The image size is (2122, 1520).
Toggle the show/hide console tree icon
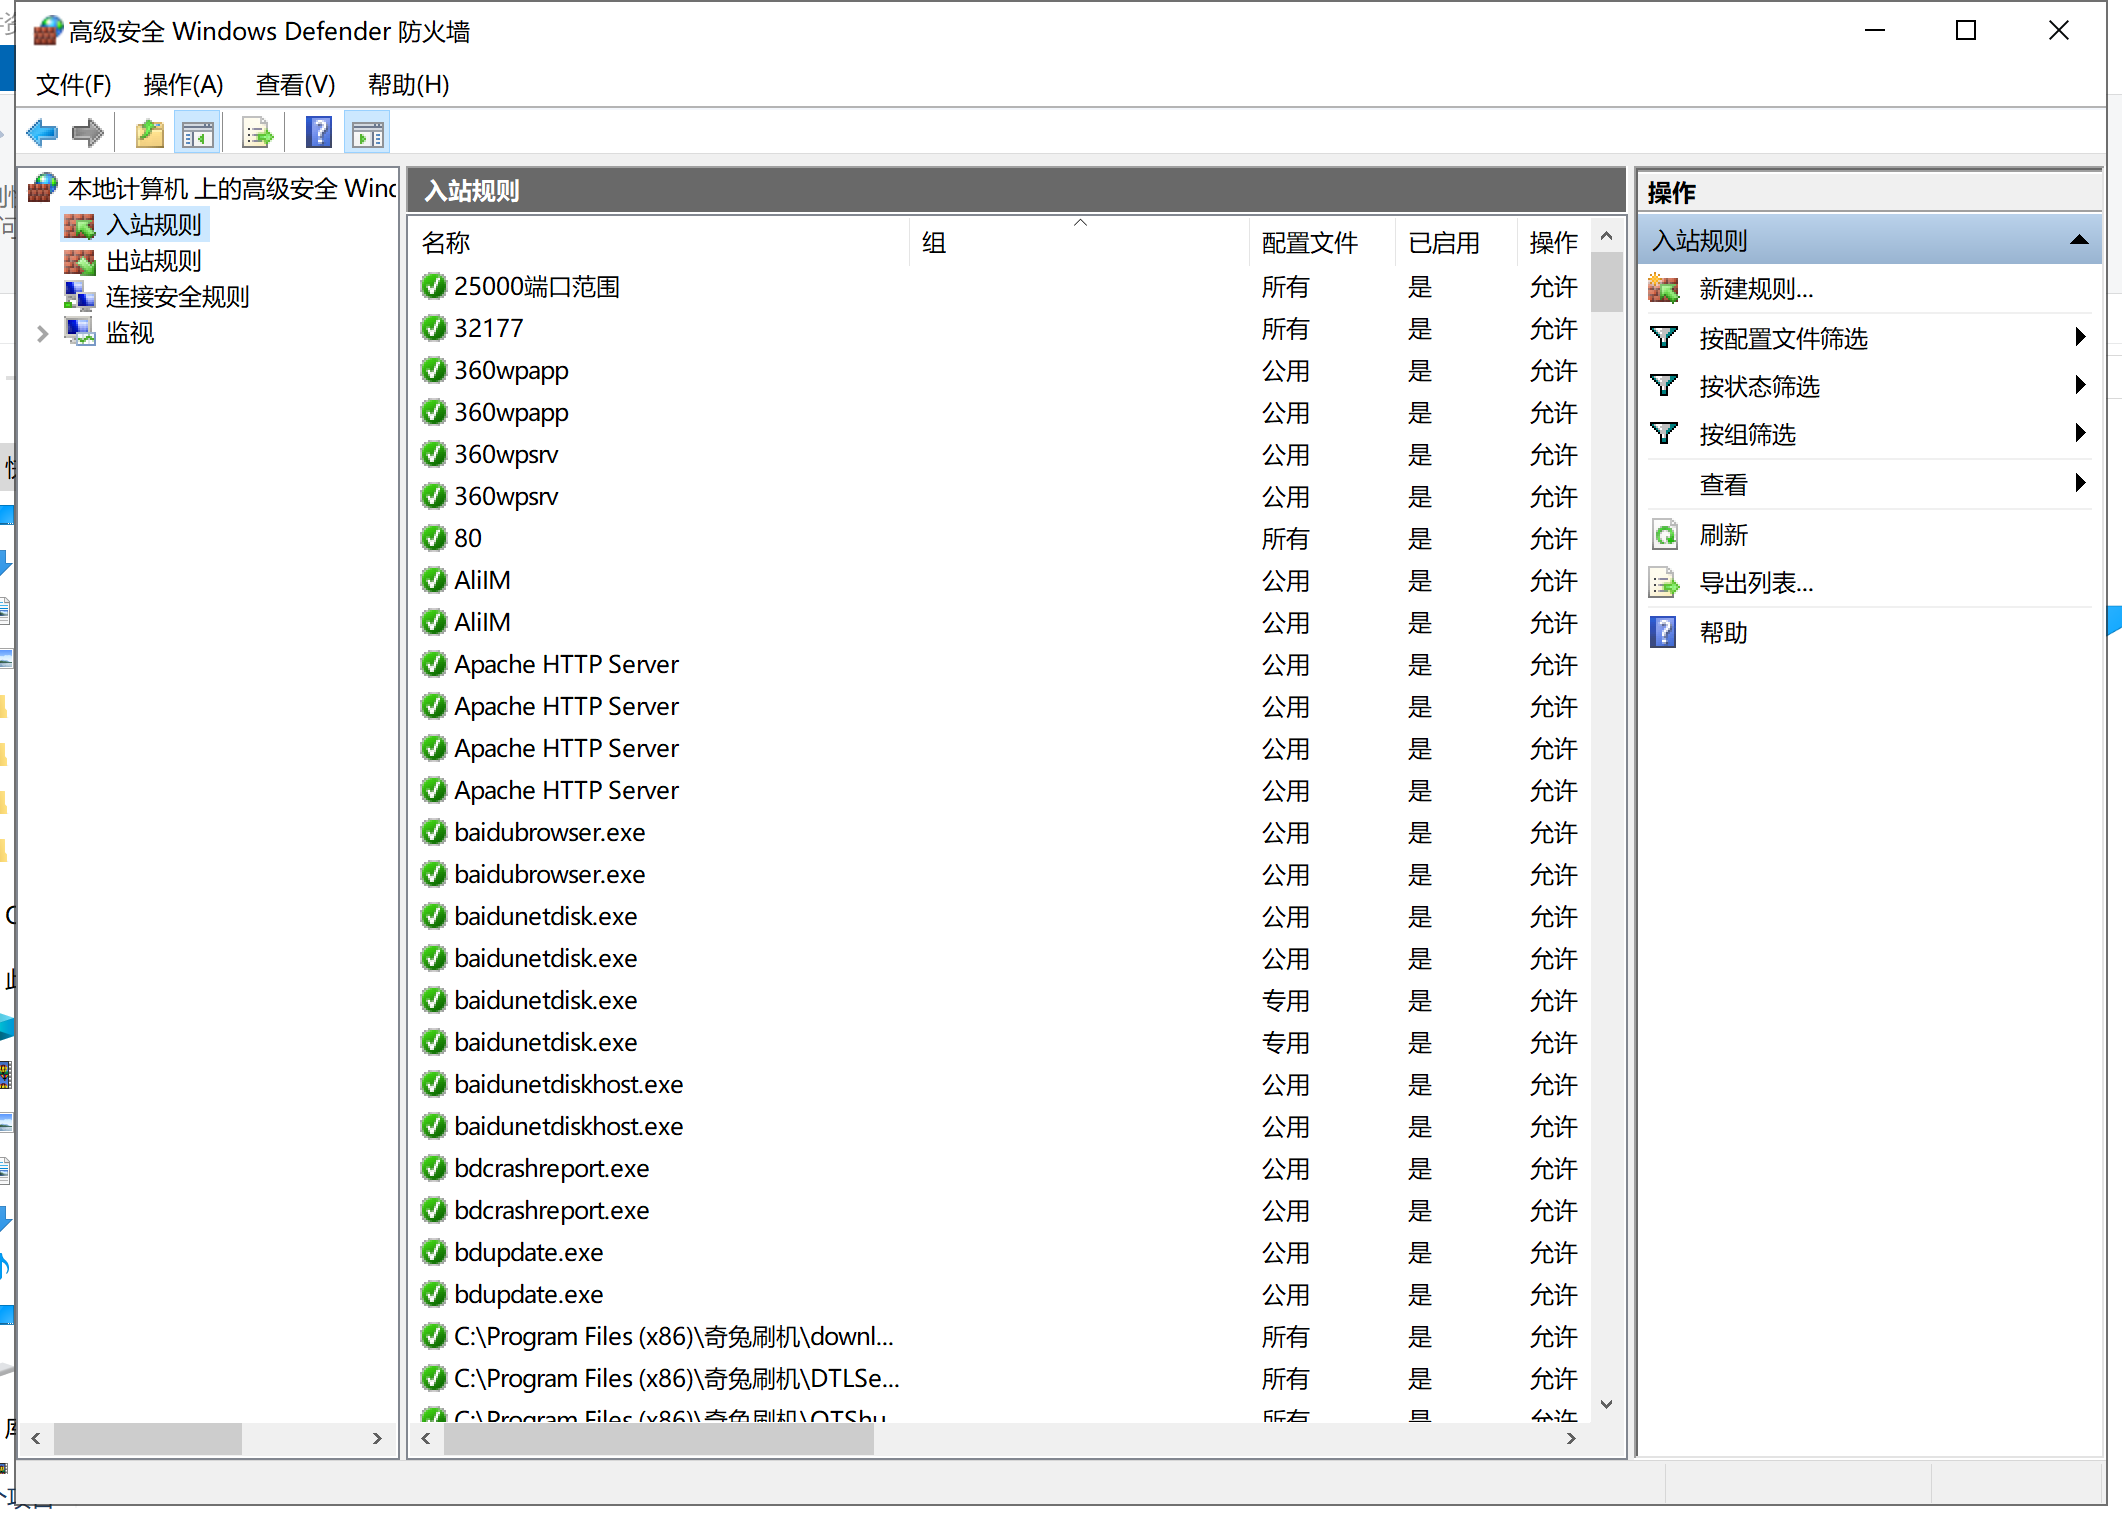[197, 133]
